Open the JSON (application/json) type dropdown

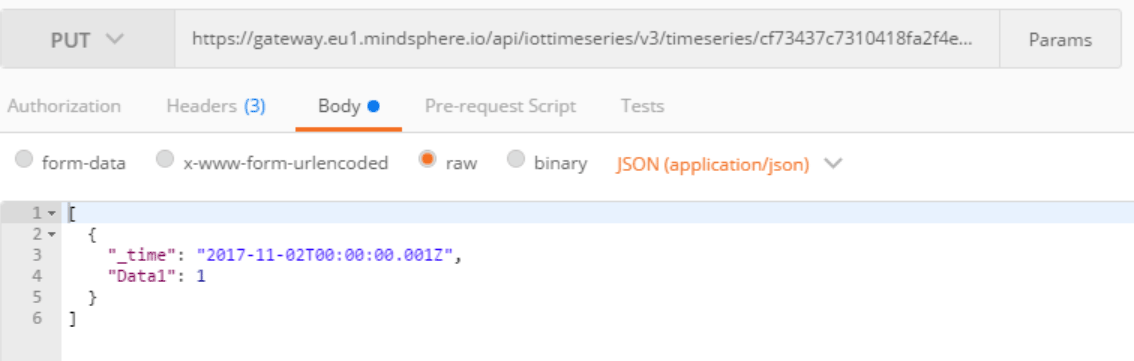(712, 164)
